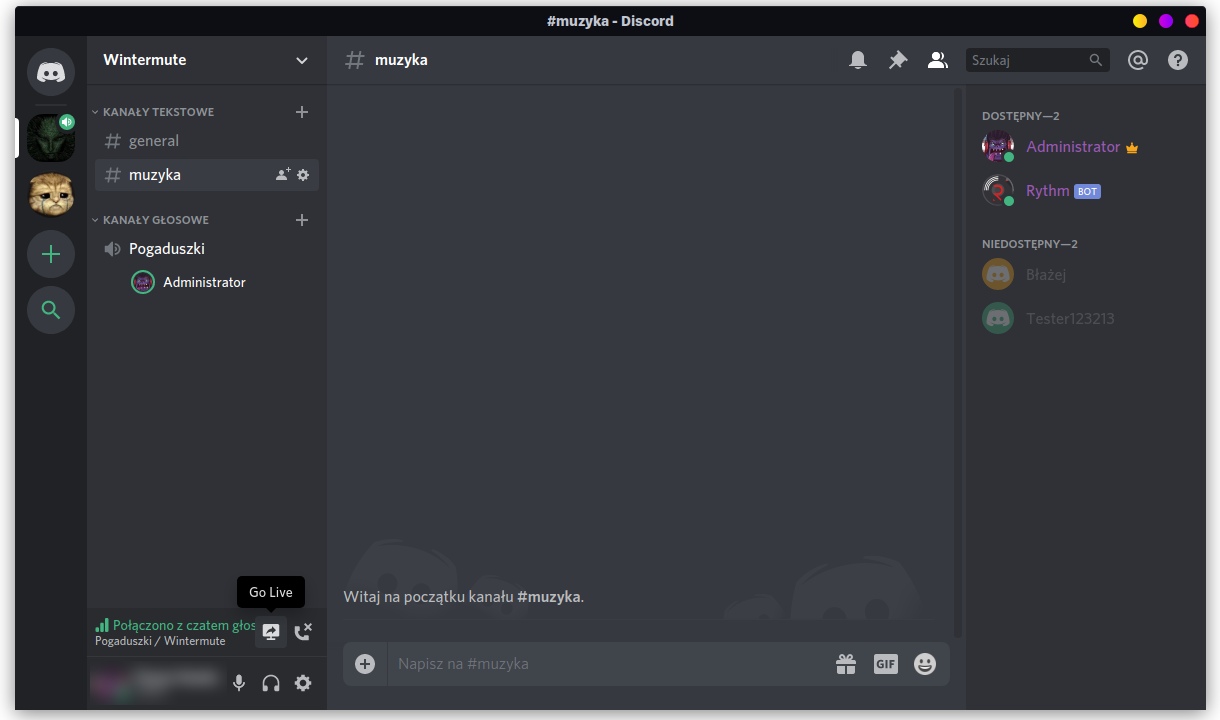Start Go Live screen share
1220x720 pixels.
[x=271, y=632]
